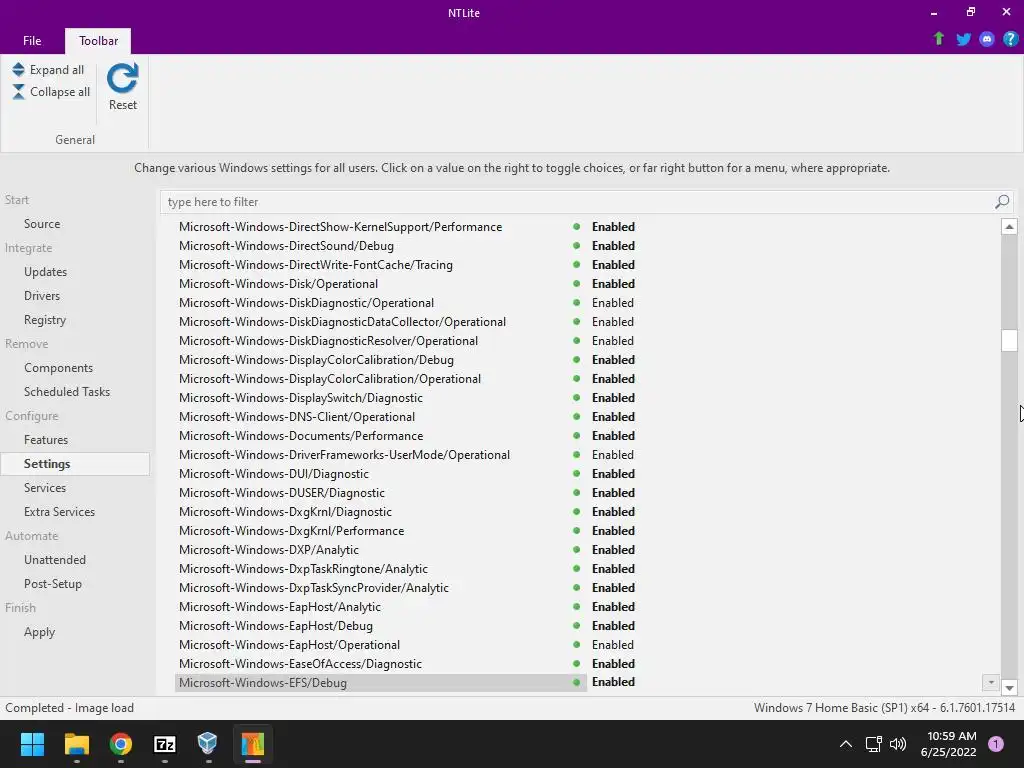Click Collapse all in the toolbar
1024x768 pixels.
click(x=51, y=92)
